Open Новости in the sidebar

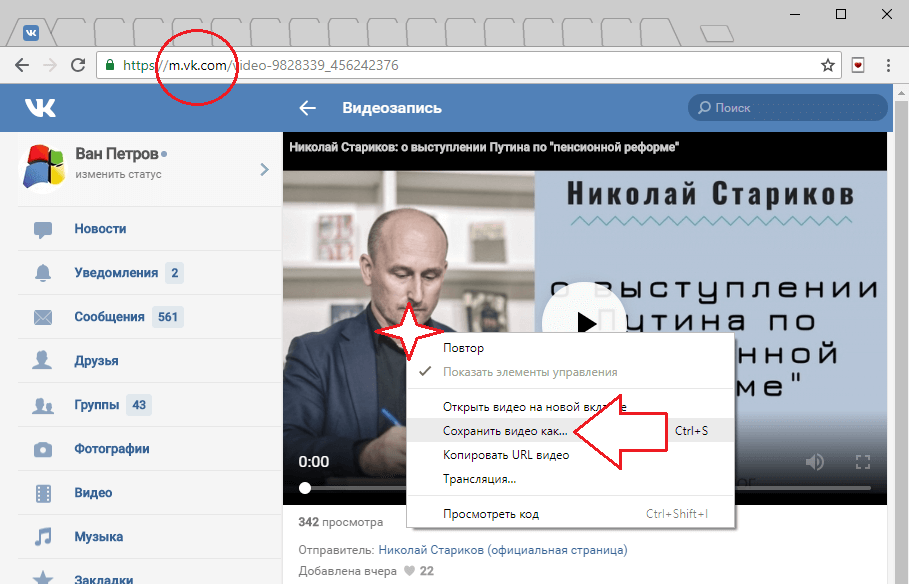point(150,228)
